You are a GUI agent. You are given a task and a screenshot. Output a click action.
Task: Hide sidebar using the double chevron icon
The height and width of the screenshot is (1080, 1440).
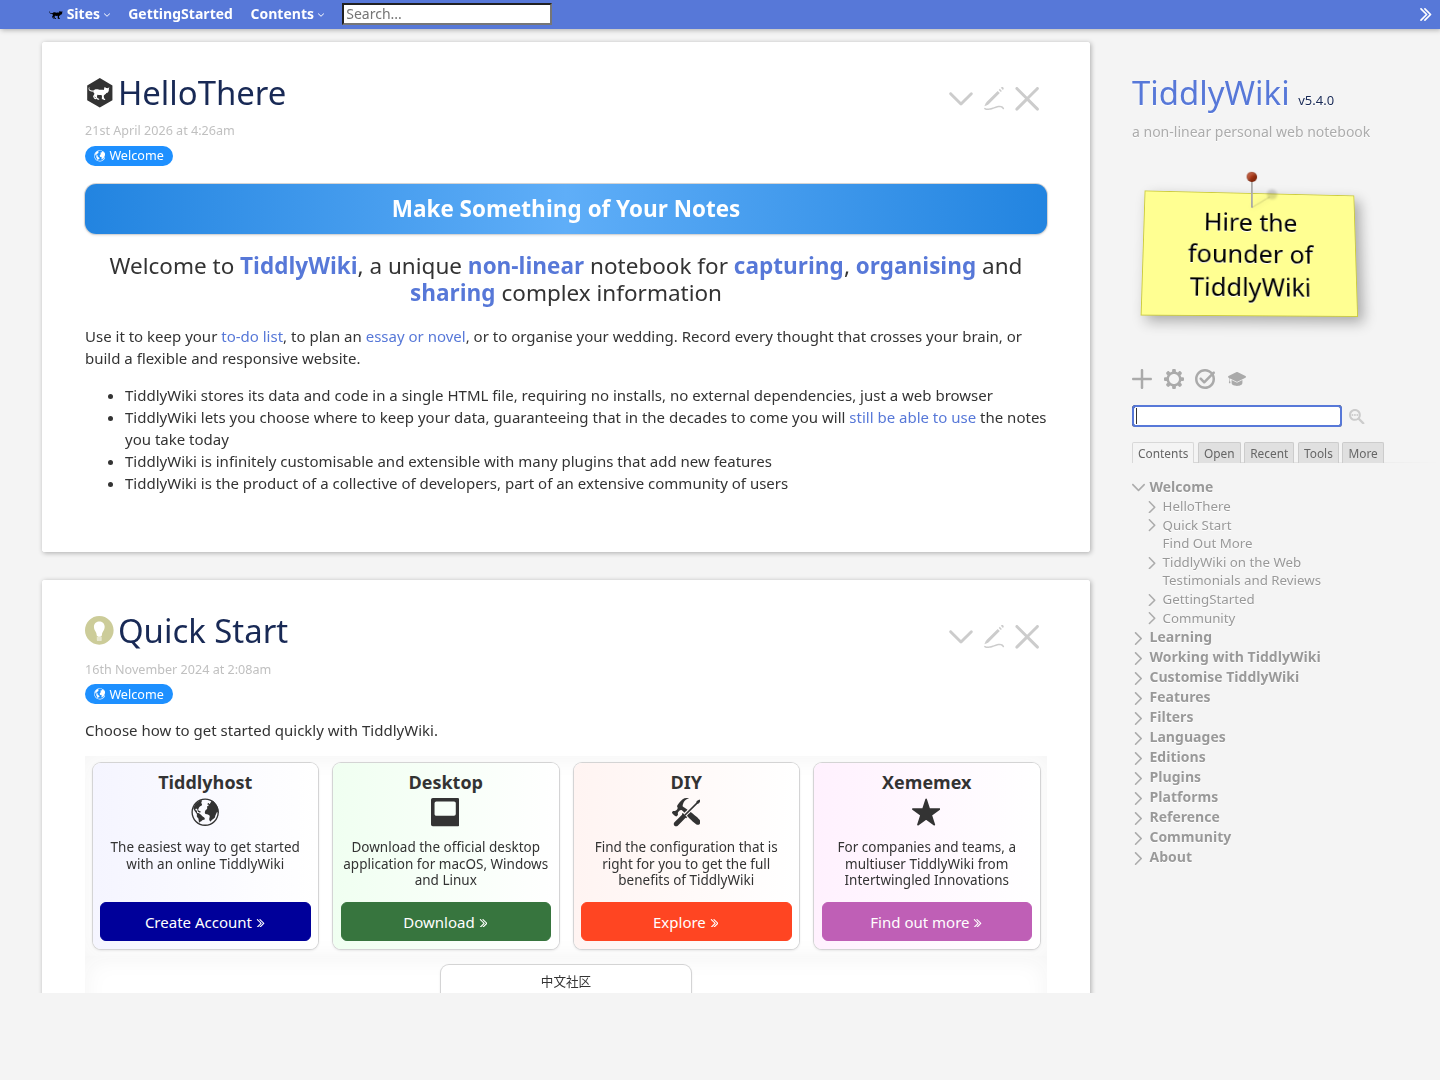tap(1425, 14)
